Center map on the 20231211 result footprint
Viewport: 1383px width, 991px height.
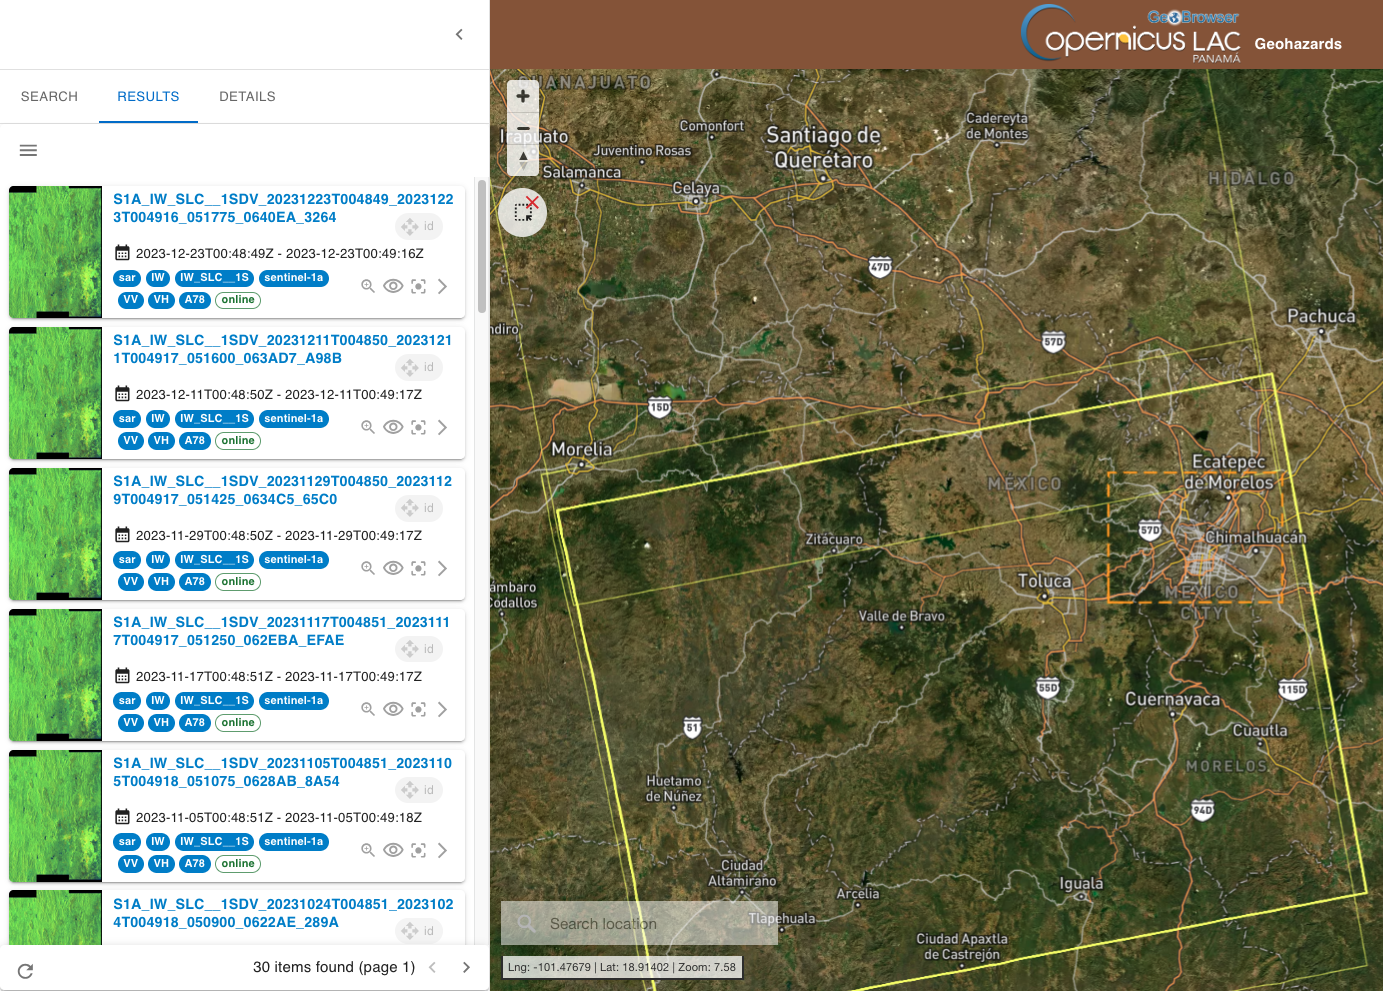(418, 427)
